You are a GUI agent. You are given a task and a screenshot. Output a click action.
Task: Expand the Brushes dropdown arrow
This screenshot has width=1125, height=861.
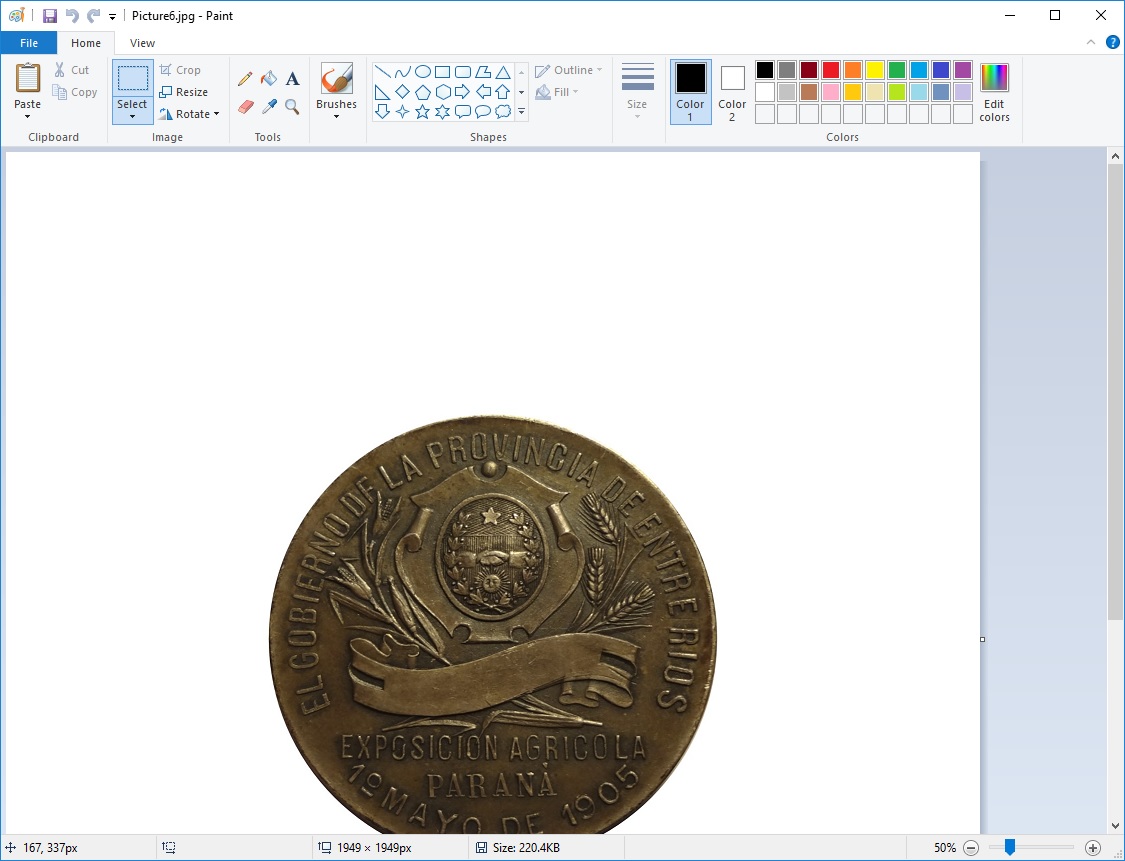(336, 117)
